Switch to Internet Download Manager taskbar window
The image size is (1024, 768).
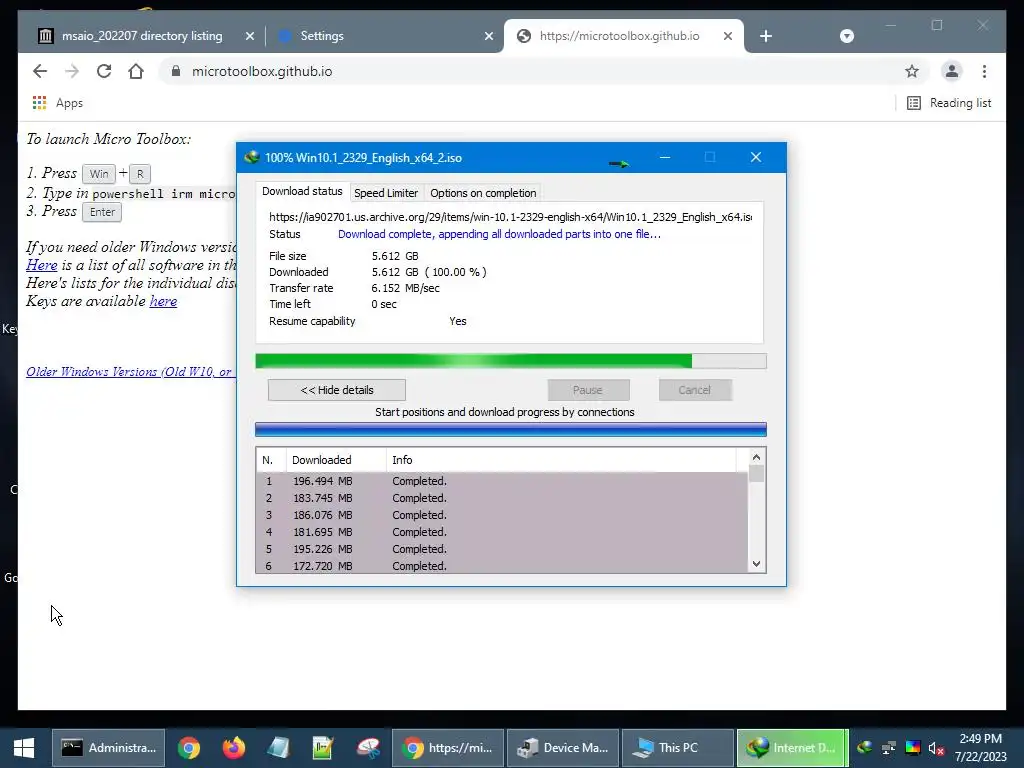click(x=793, y=748)
